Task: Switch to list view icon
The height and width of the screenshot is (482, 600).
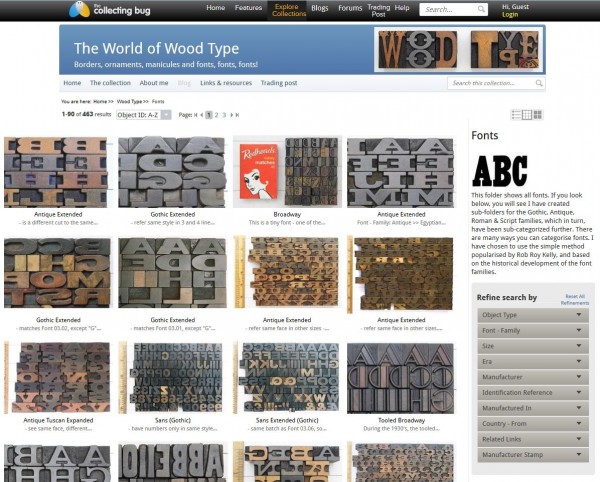Action: (x=516, y=115)
